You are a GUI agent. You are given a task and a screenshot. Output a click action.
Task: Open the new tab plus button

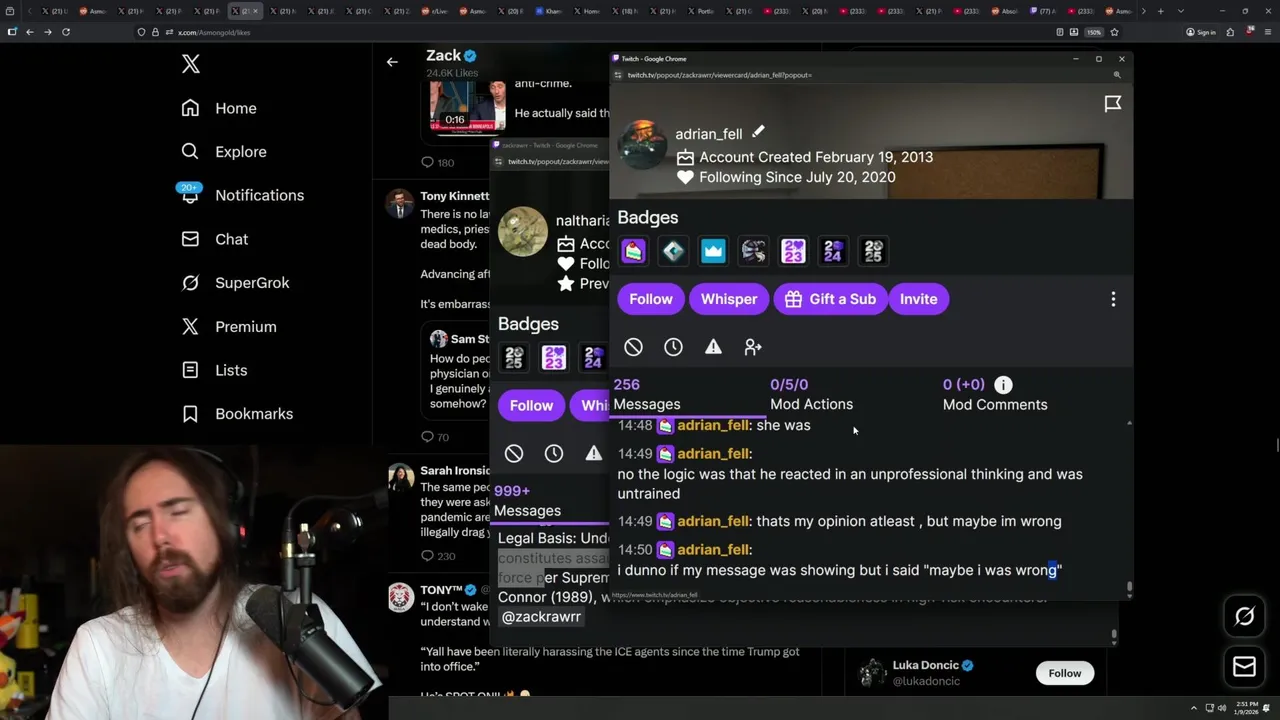pos(1160,11)
